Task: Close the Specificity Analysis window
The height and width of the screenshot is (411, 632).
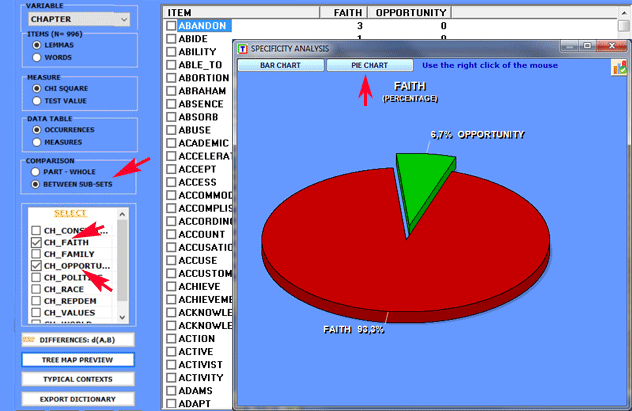Action: [611, 46]
